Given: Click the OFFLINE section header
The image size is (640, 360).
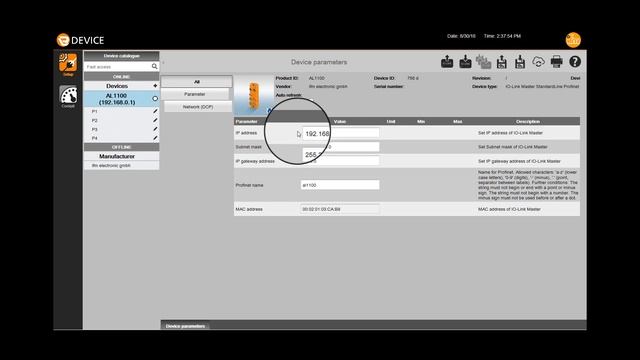Looking at the screenshot, I should 121,147.
